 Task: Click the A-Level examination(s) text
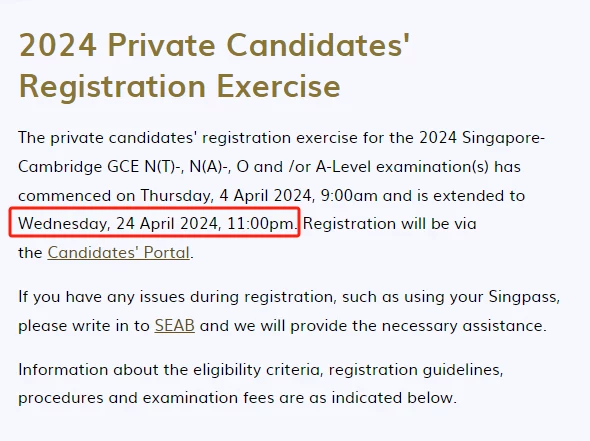click(402, 167)
